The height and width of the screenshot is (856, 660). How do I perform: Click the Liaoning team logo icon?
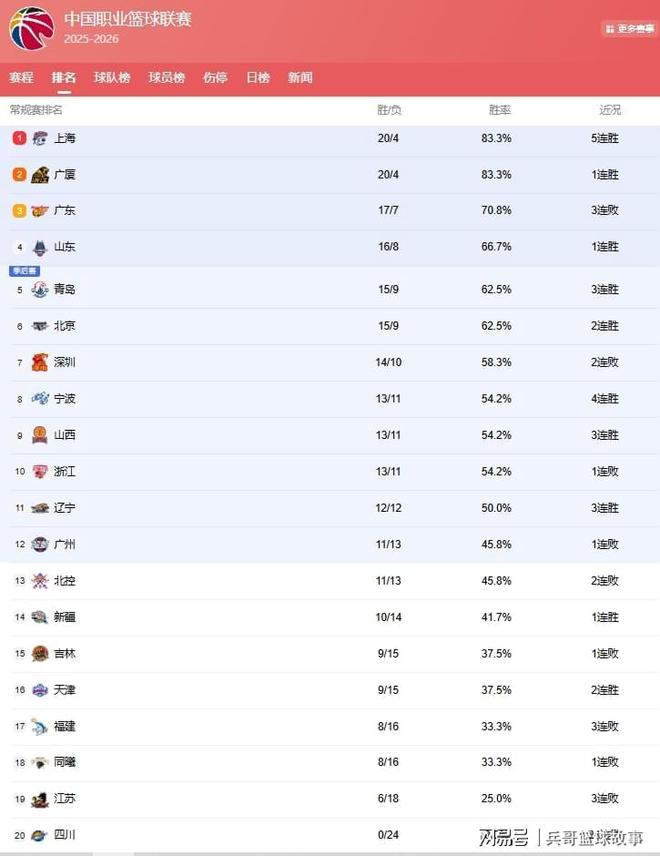click(x=40, y=508)
